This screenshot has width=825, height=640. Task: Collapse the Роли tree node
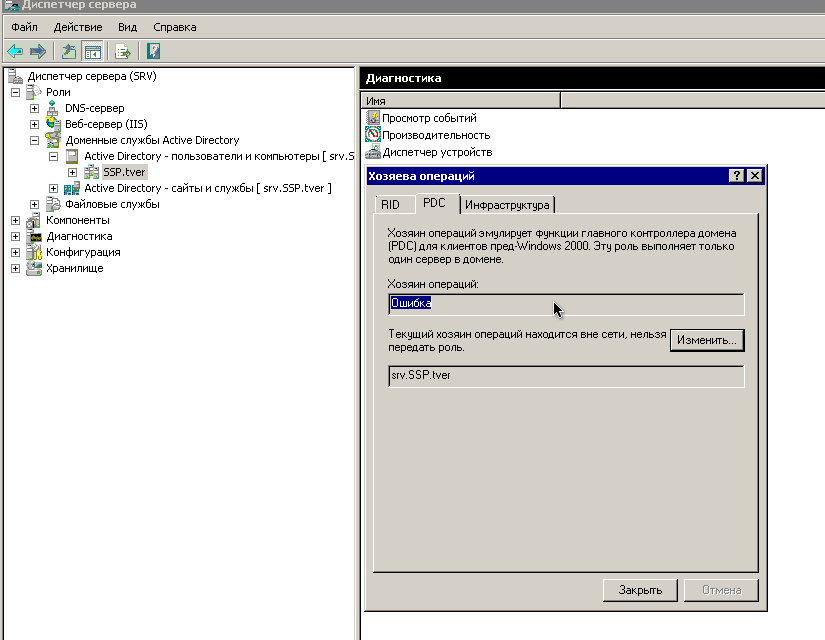15,93
